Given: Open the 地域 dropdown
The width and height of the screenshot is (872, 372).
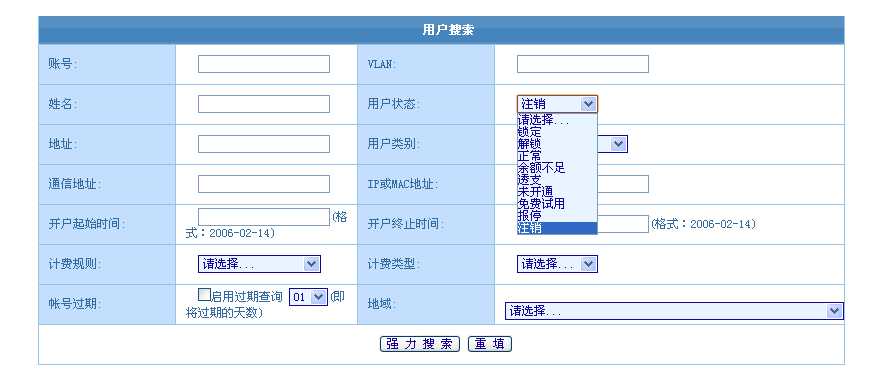Looking at the screenshot, I should (x=674, y=311).
